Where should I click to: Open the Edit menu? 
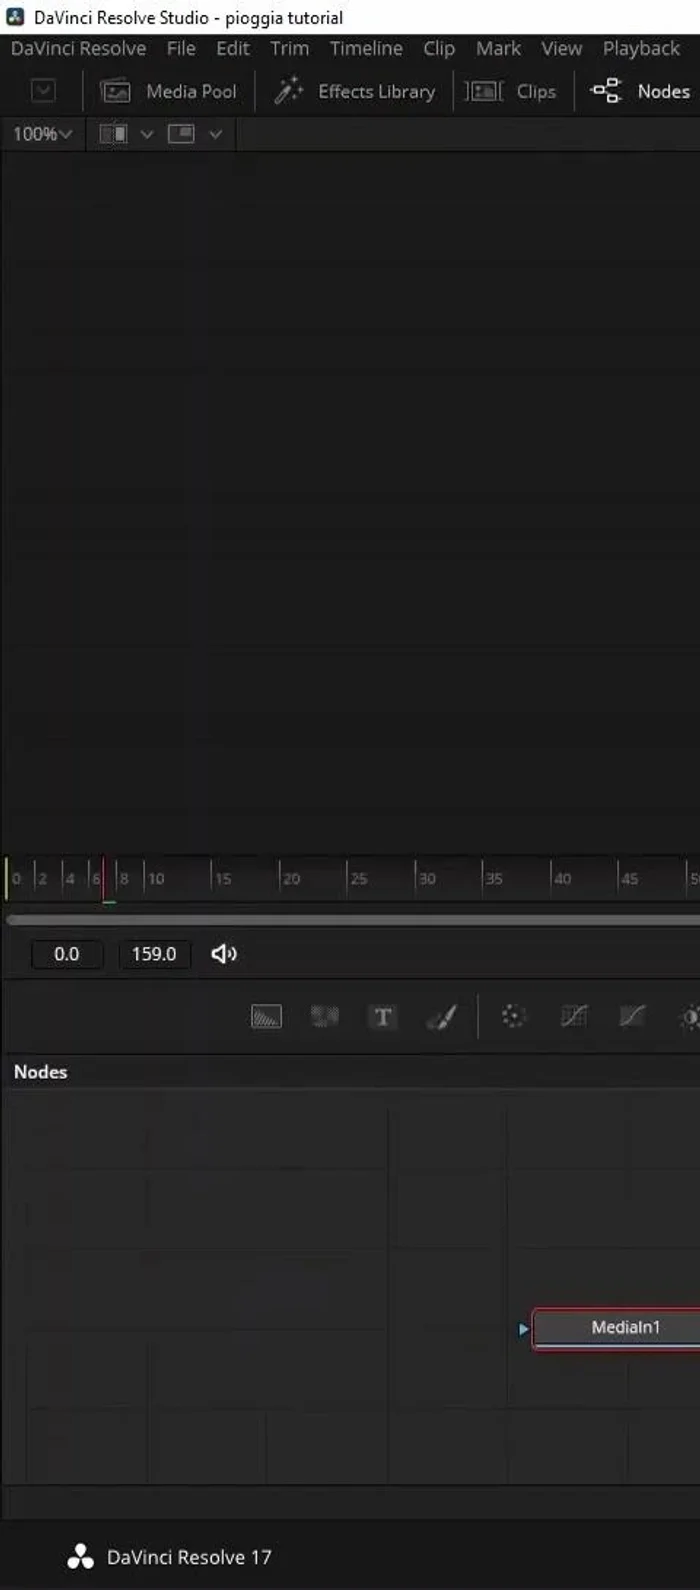click(x=233, y=48)
